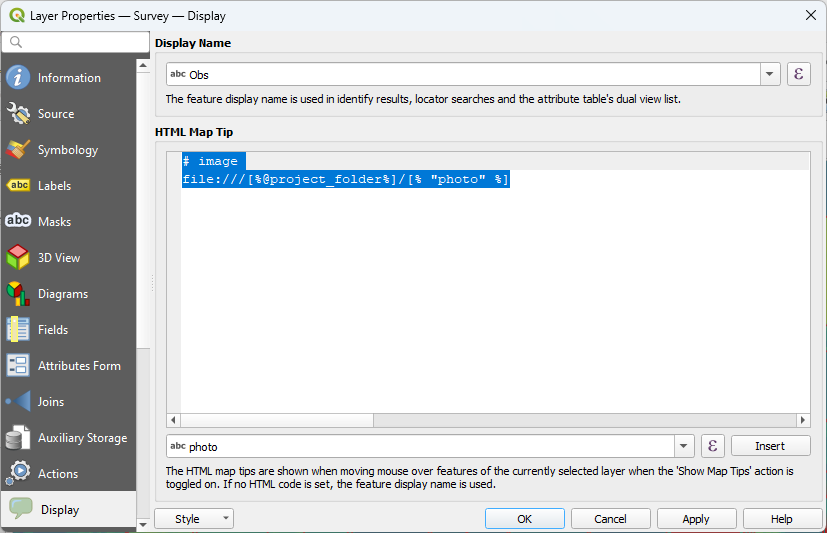Image resolution: width=827 pixels, height=533 pixels.
Task: Go to Labels settings icon
Action: pyautogui.click(x=18, y=186)
